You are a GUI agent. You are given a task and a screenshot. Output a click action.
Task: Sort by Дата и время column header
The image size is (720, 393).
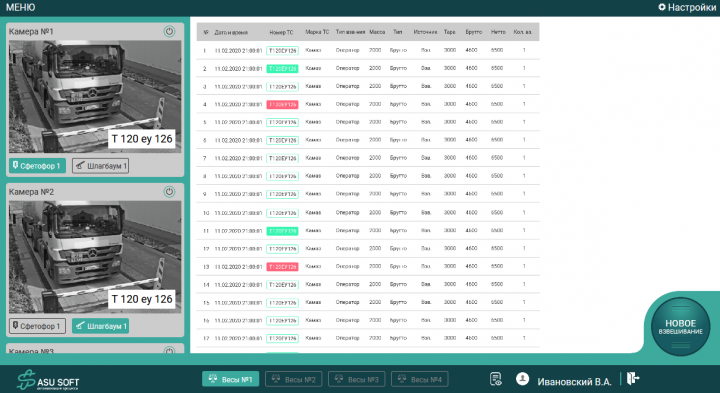tap(231, 33)
